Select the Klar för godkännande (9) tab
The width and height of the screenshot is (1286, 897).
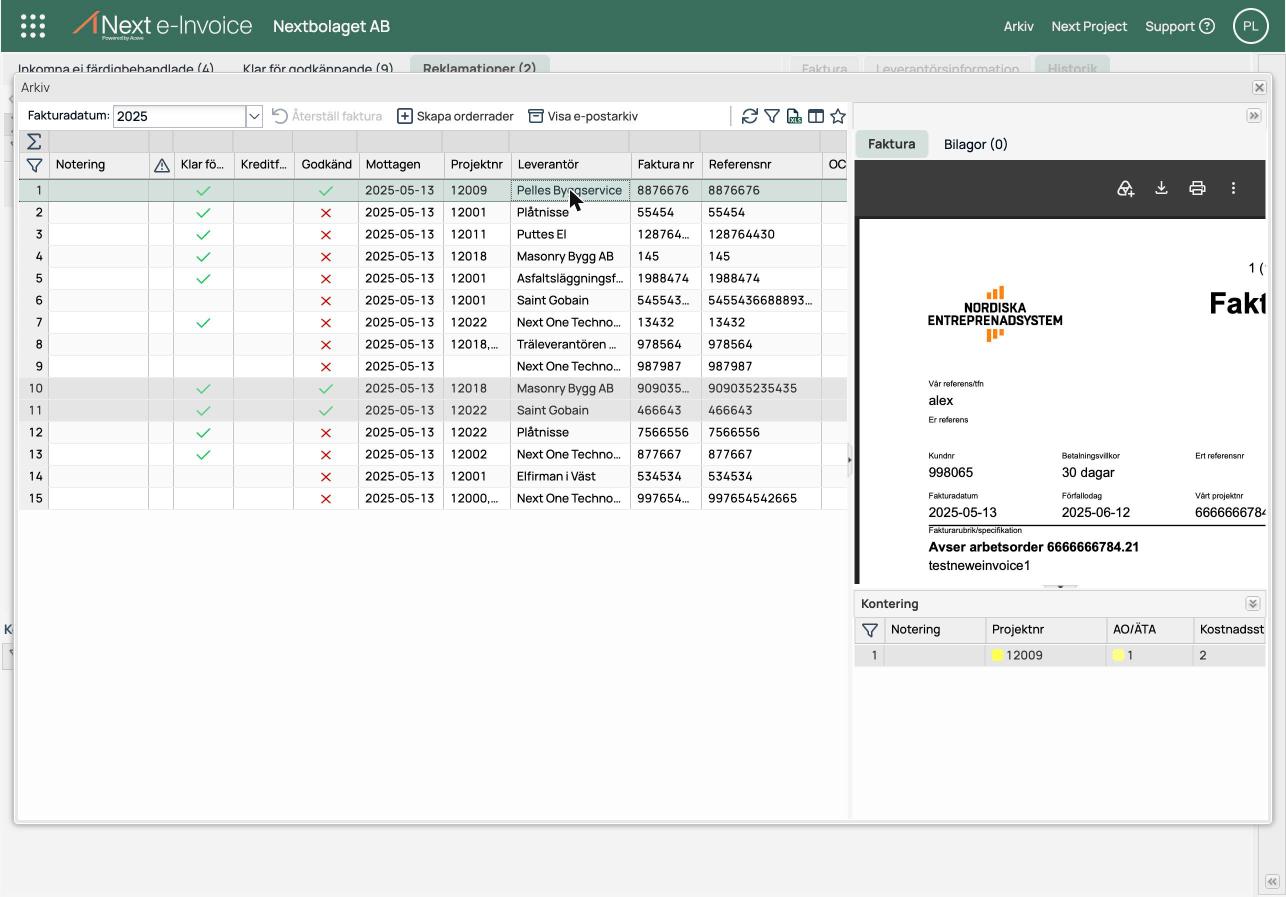tap(318, 68)
